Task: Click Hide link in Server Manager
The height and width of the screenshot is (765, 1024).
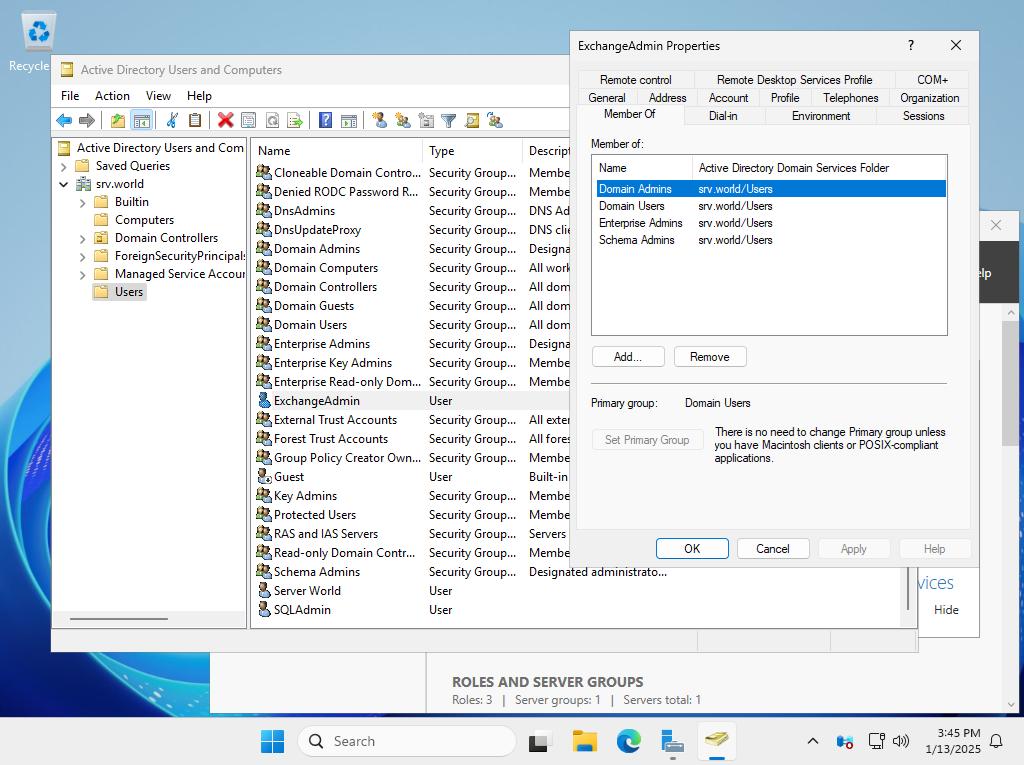Action: (946, 610)
